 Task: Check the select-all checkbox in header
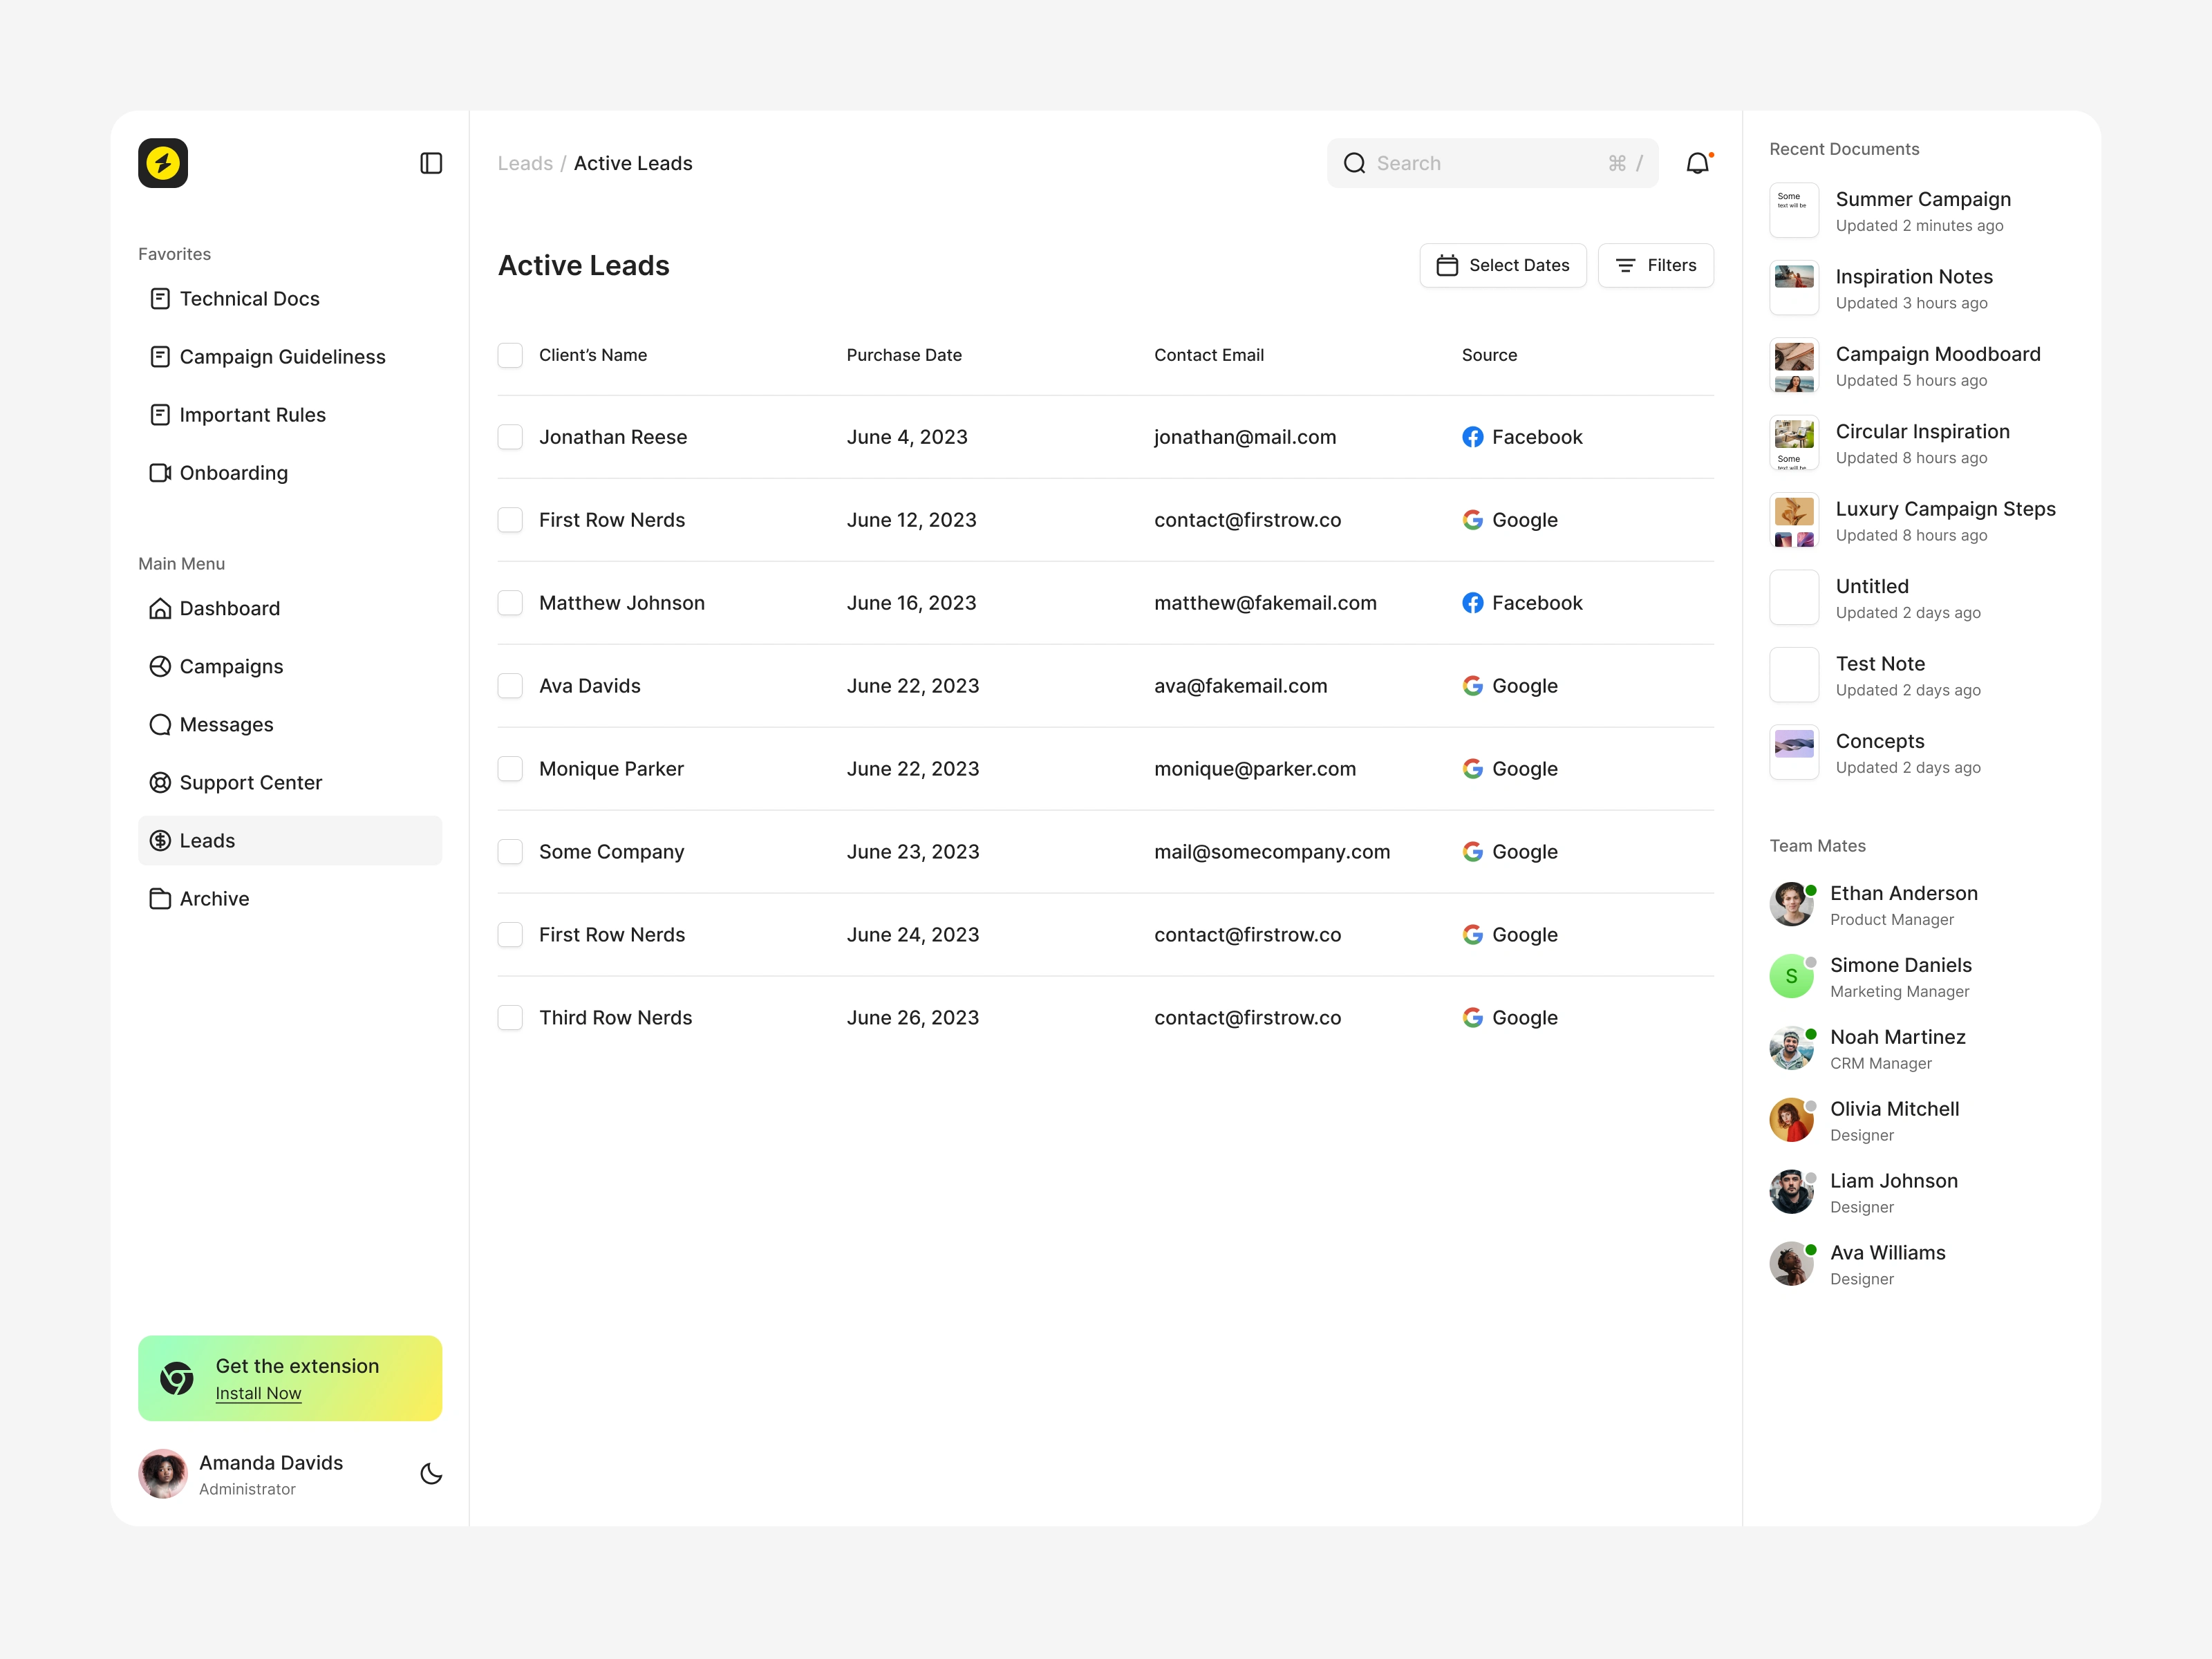[x=510, y=355]
